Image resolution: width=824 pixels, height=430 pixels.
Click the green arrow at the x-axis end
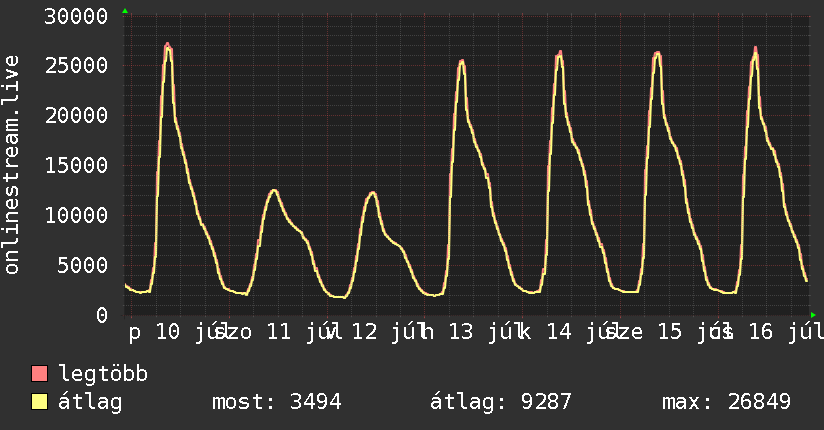click(813, 315)
